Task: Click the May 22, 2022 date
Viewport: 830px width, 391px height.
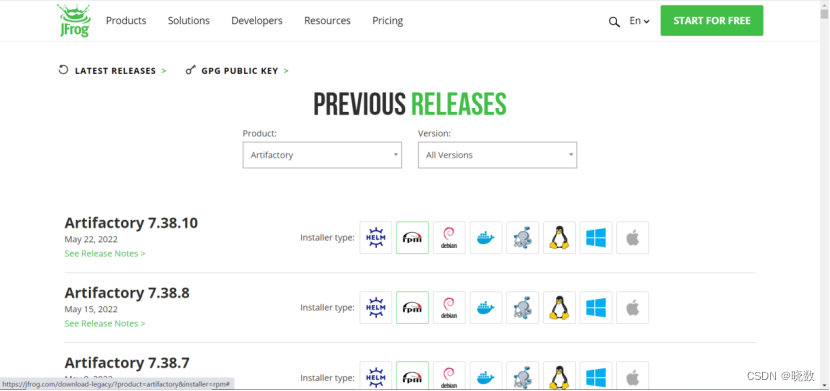Action: pos(91,239)
